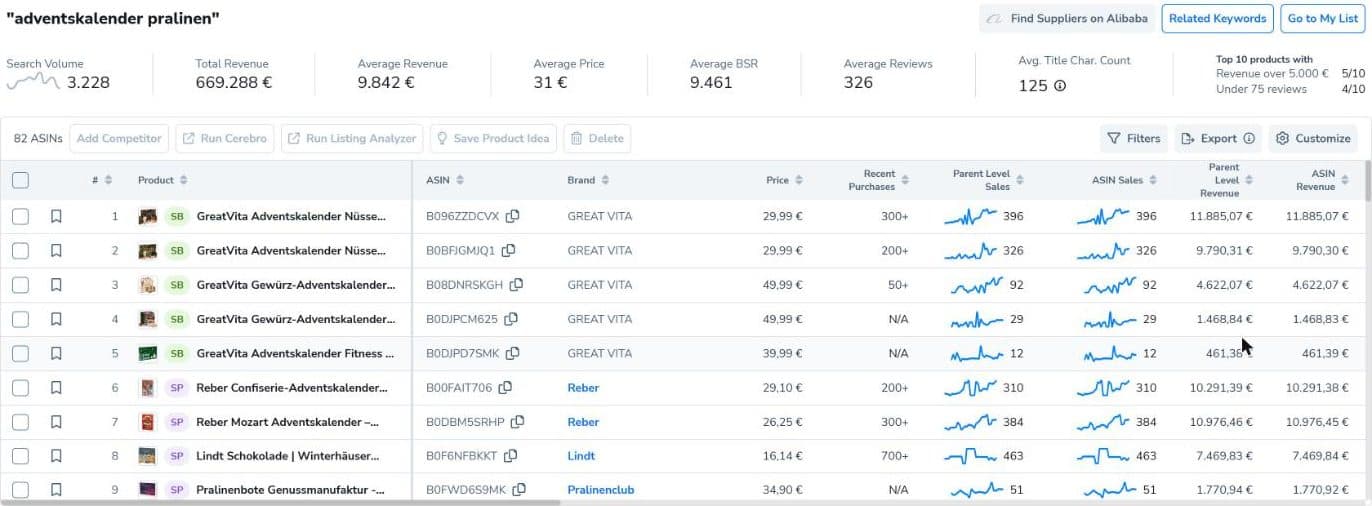
Task: Select checkbox for Reber Confiserie row 6
Action: coord(20,388)
